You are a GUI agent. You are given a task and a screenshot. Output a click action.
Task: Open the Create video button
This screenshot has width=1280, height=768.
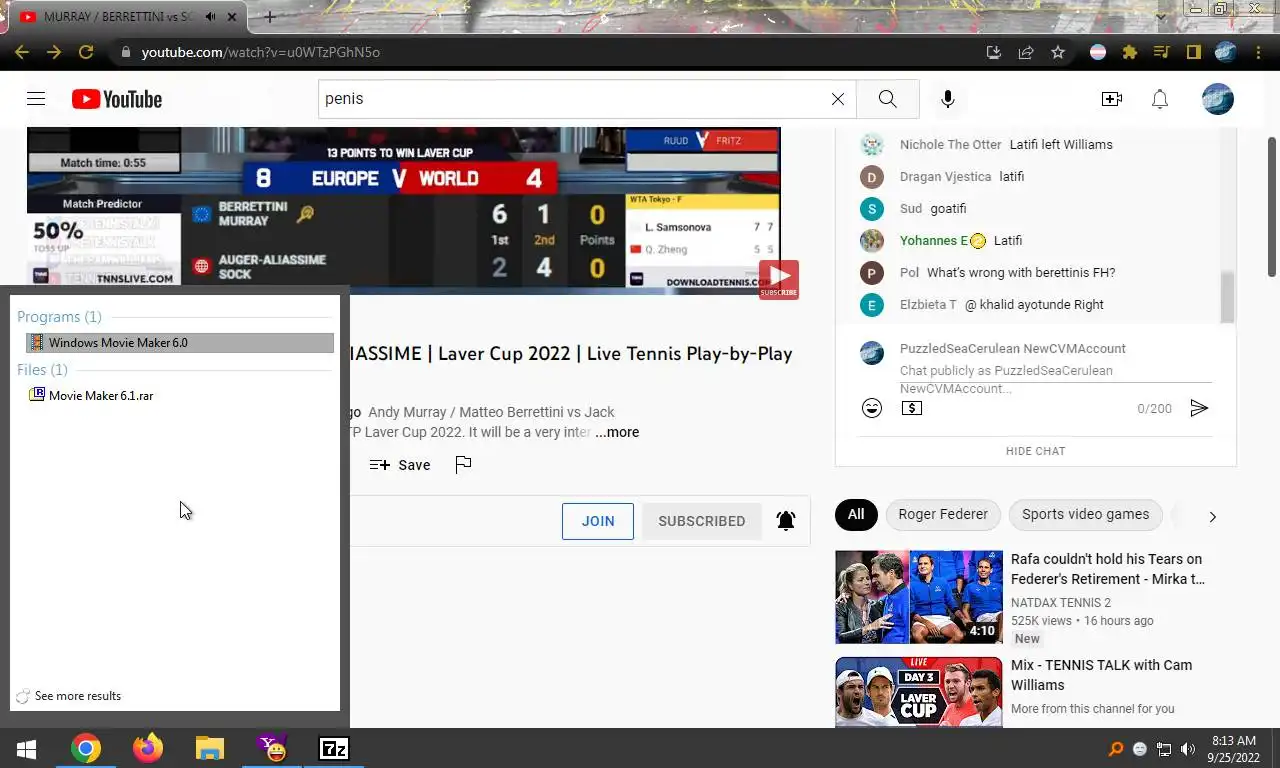(1111, 99)
